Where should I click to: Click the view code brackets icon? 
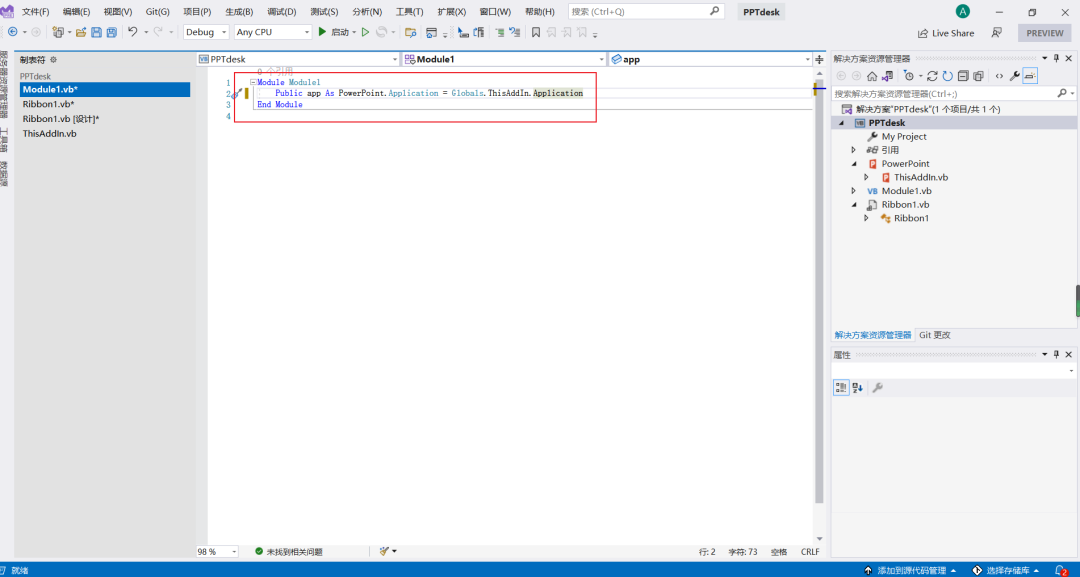999,76
